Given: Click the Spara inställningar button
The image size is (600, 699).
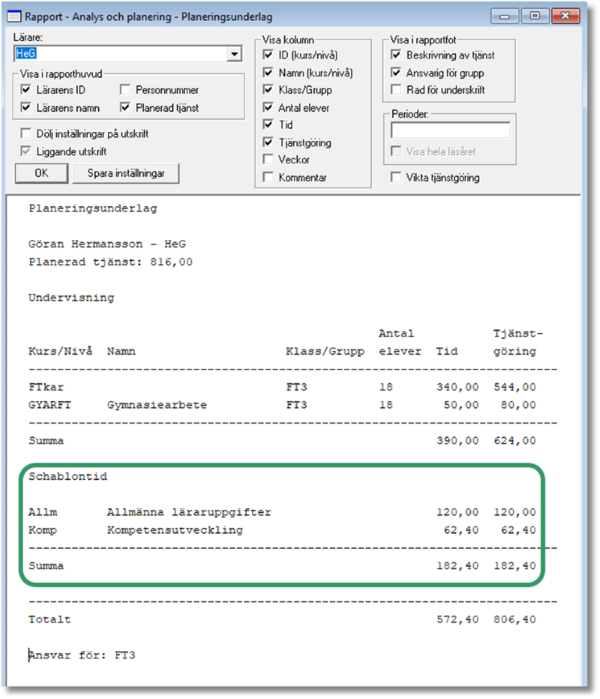Looking at the screenshot, I should (x=125, y=173).
